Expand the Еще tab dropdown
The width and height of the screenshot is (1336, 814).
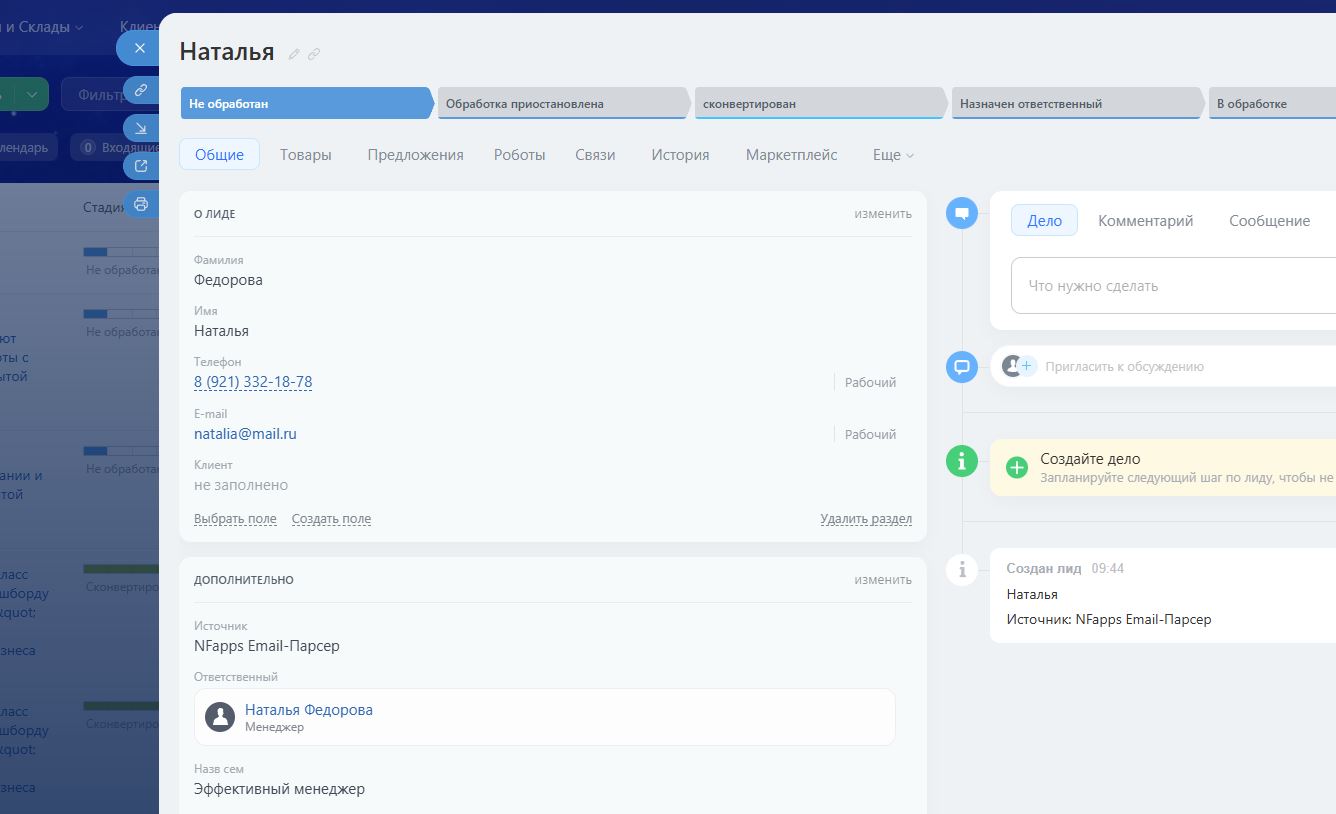pyautogui.click(x=893, y=155)
